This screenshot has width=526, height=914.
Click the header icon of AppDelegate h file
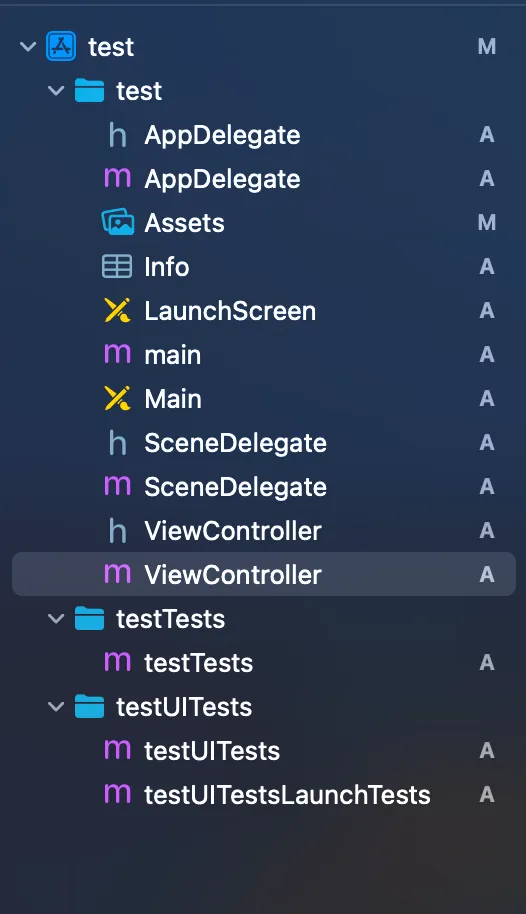click(117, 135)
